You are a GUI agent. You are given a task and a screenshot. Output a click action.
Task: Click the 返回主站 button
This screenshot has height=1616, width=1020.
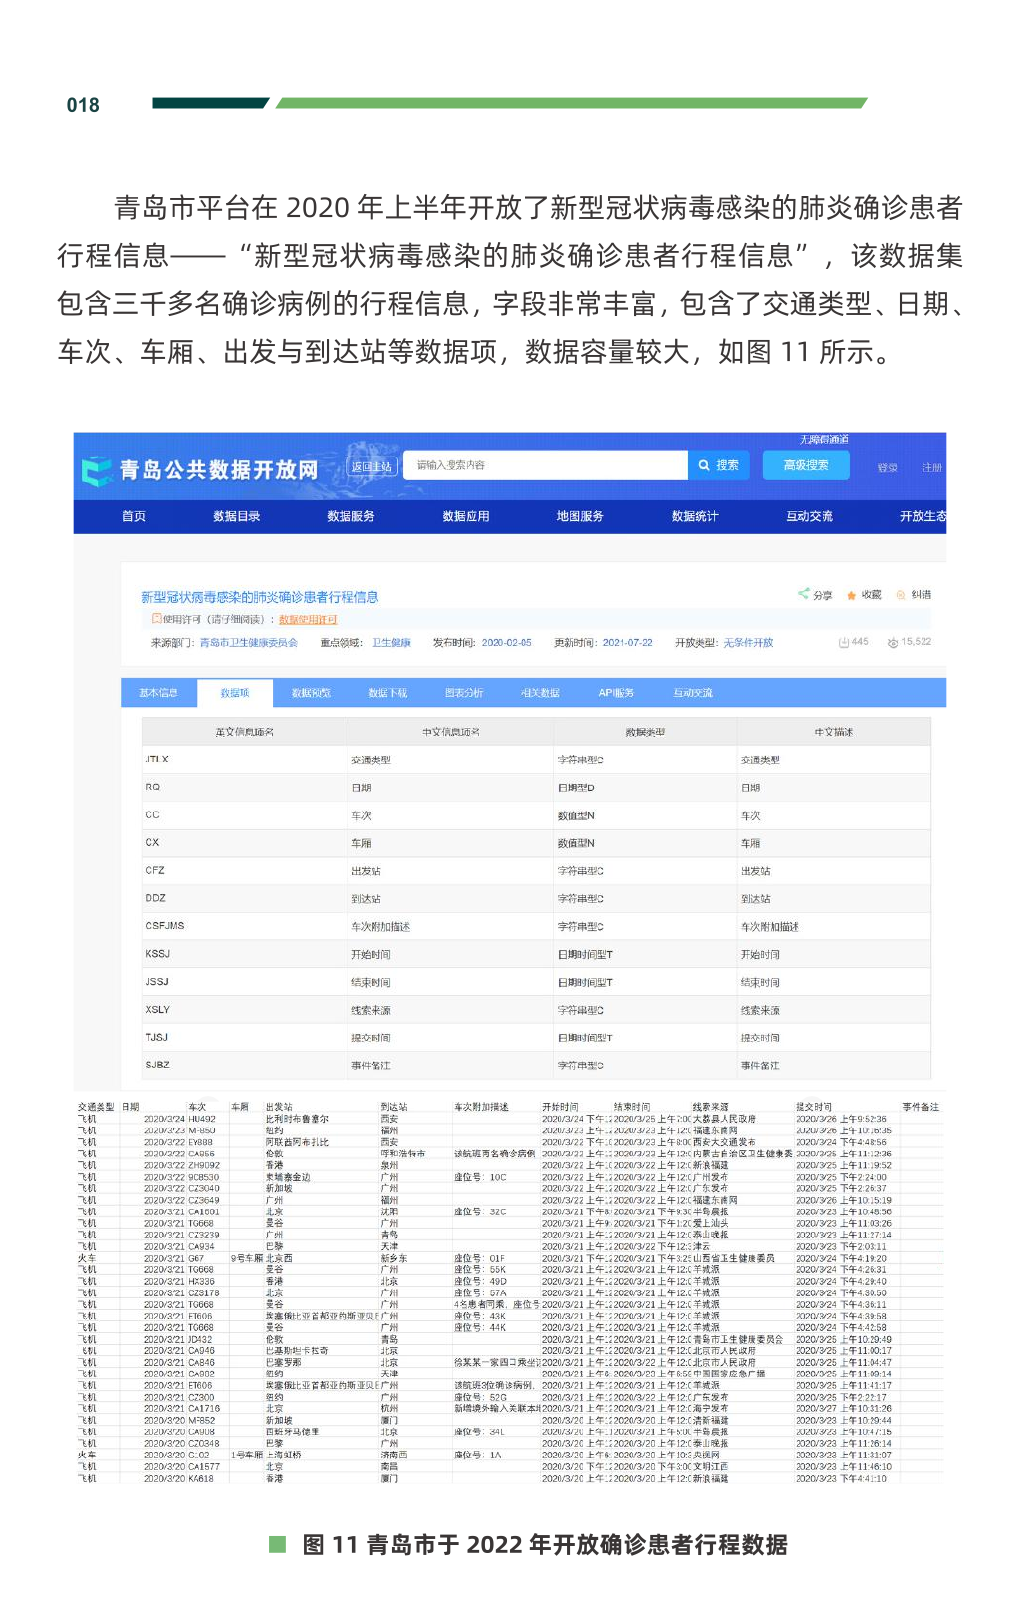(372, 466)
